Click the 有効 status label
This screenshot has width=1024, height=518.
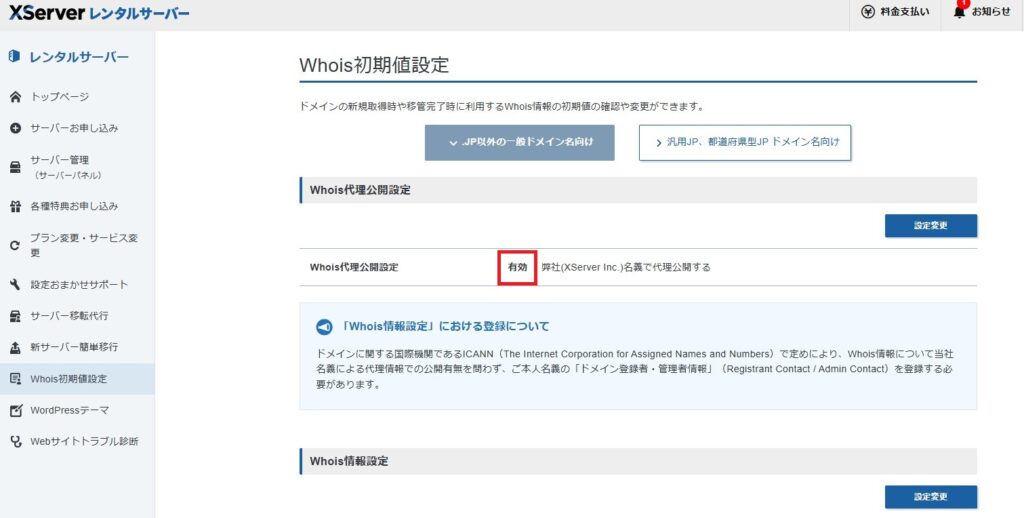click(517, 267)
